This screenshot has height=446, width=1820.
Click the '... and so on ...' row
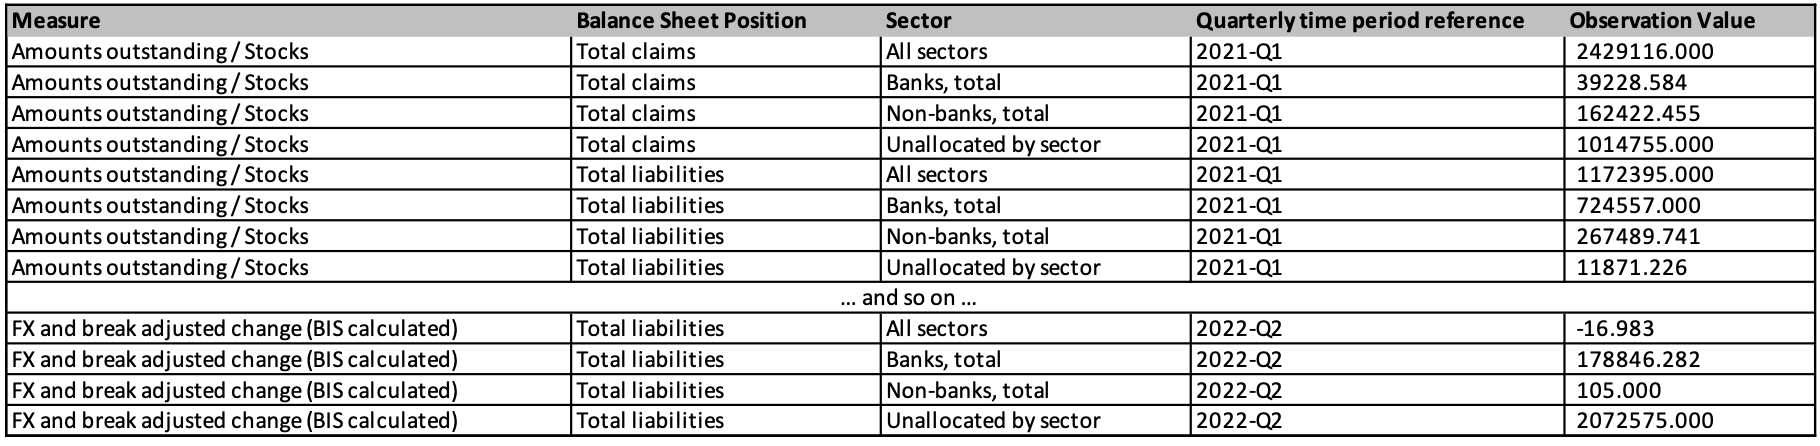point(908,298)
